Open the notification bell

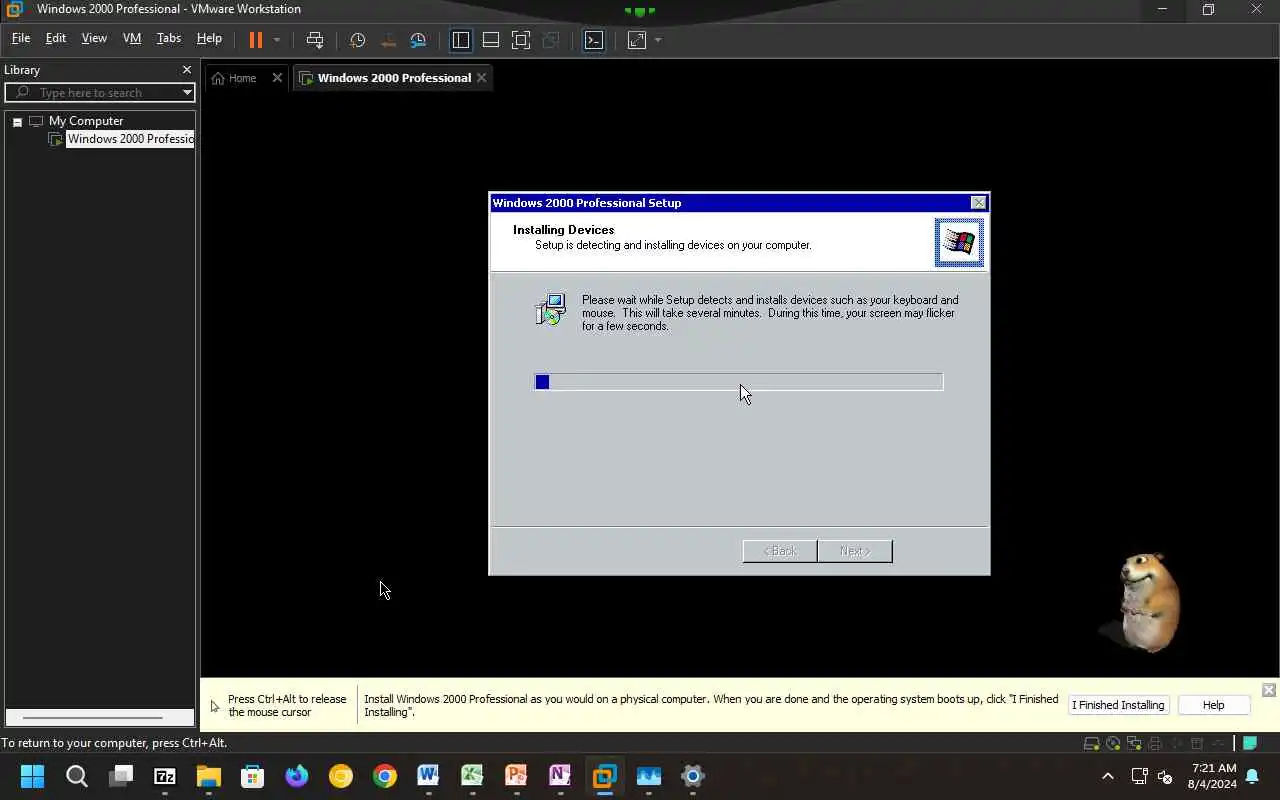(x=1252, y=776)
